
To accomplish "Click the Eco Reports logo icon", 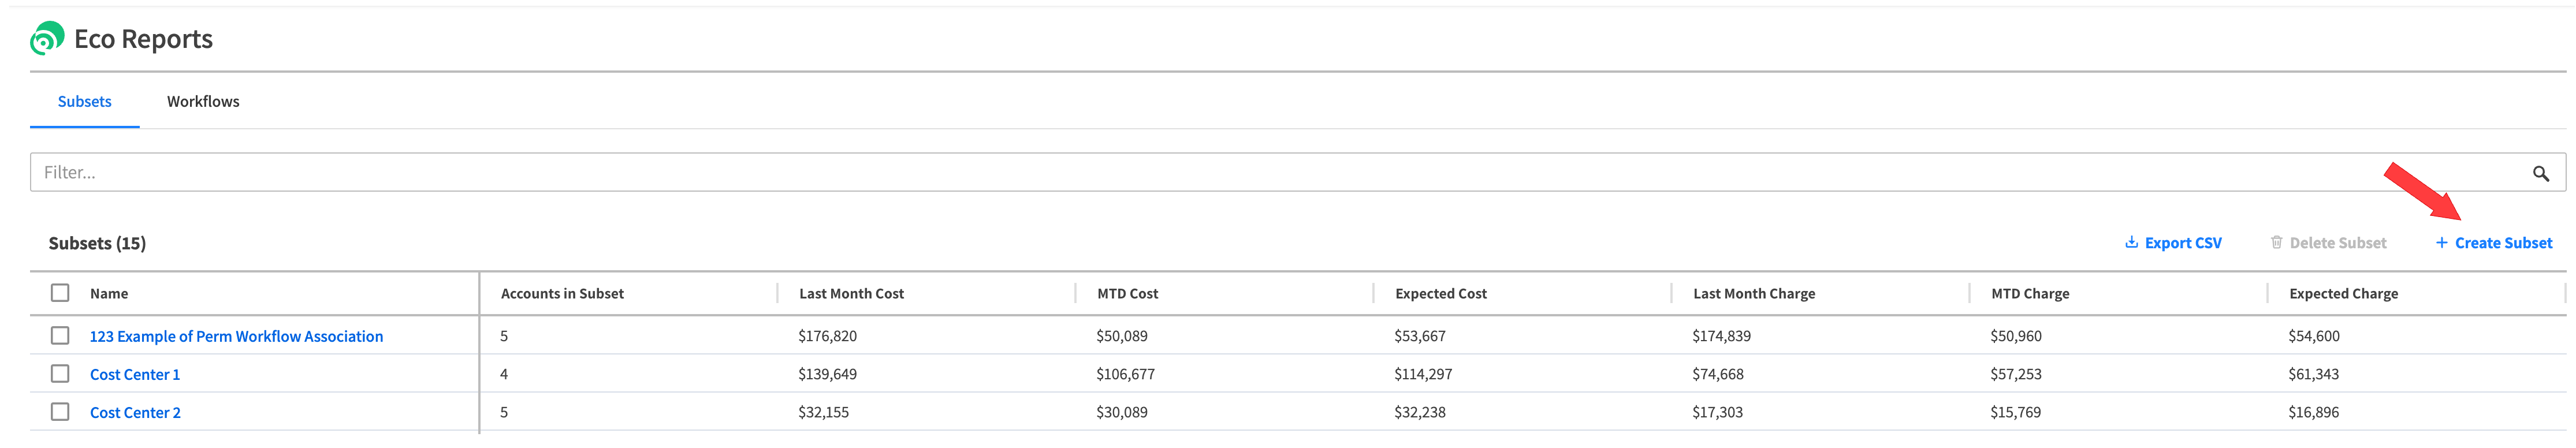I will 47,39.
